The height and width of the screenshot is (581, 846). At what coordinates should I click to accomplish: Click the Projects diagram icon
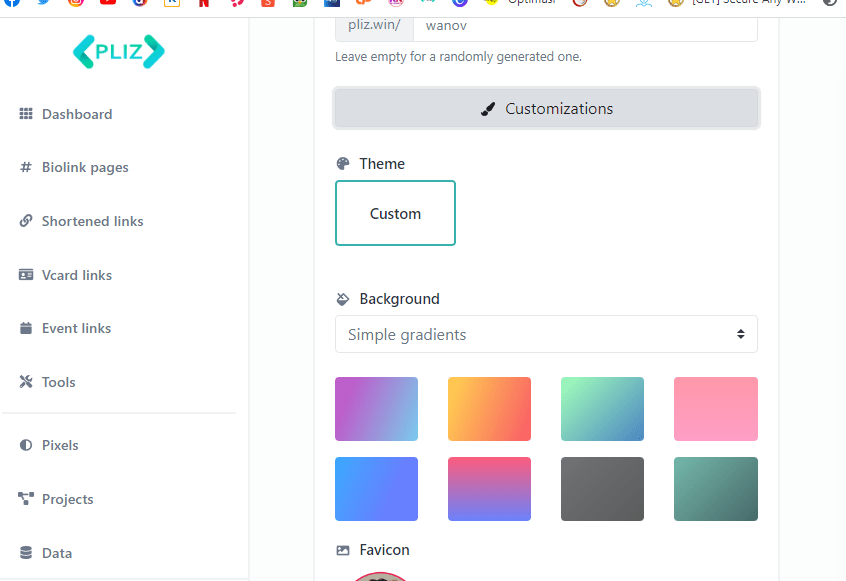click(26, 499)
